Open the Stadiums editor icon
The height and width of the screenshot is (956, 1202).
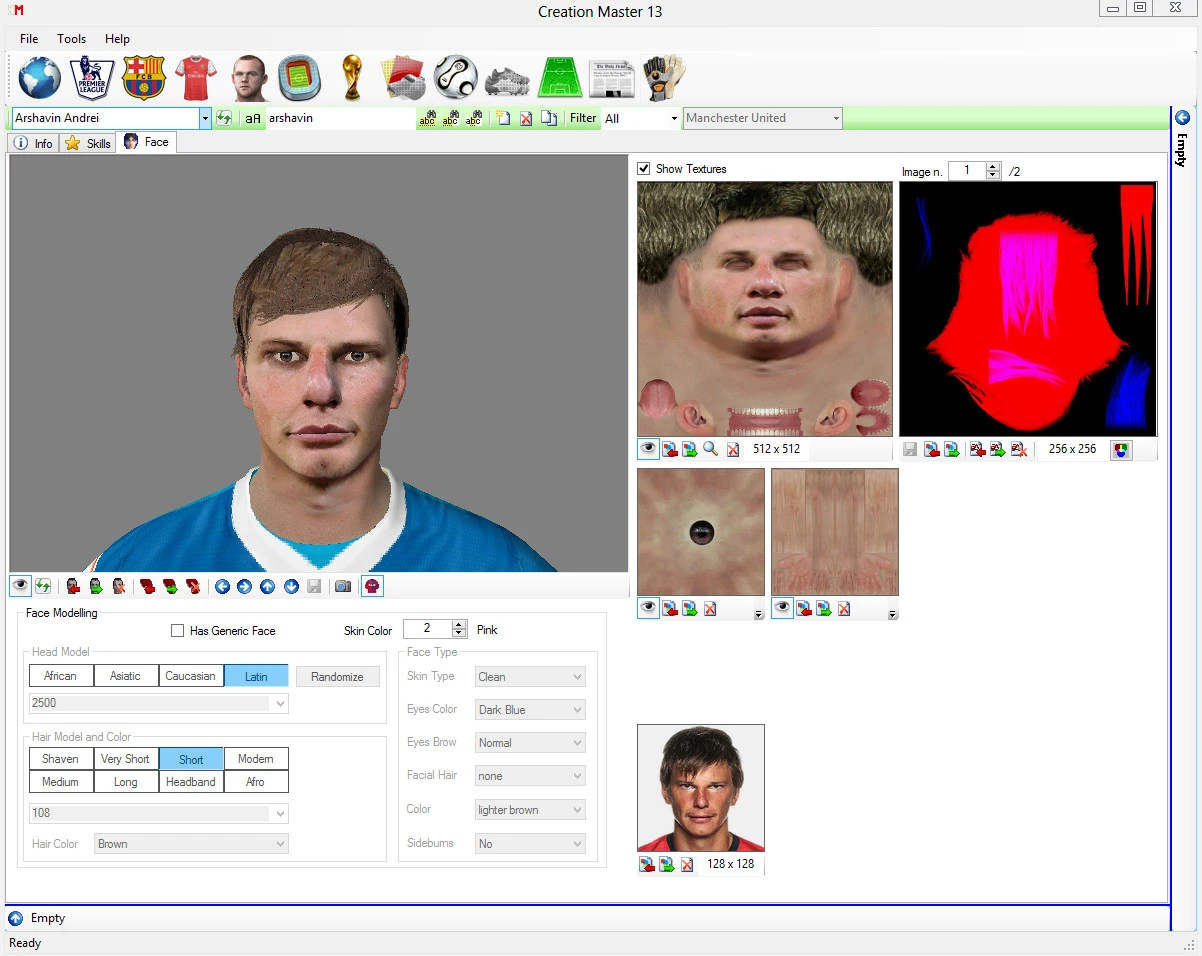(299, 78)
